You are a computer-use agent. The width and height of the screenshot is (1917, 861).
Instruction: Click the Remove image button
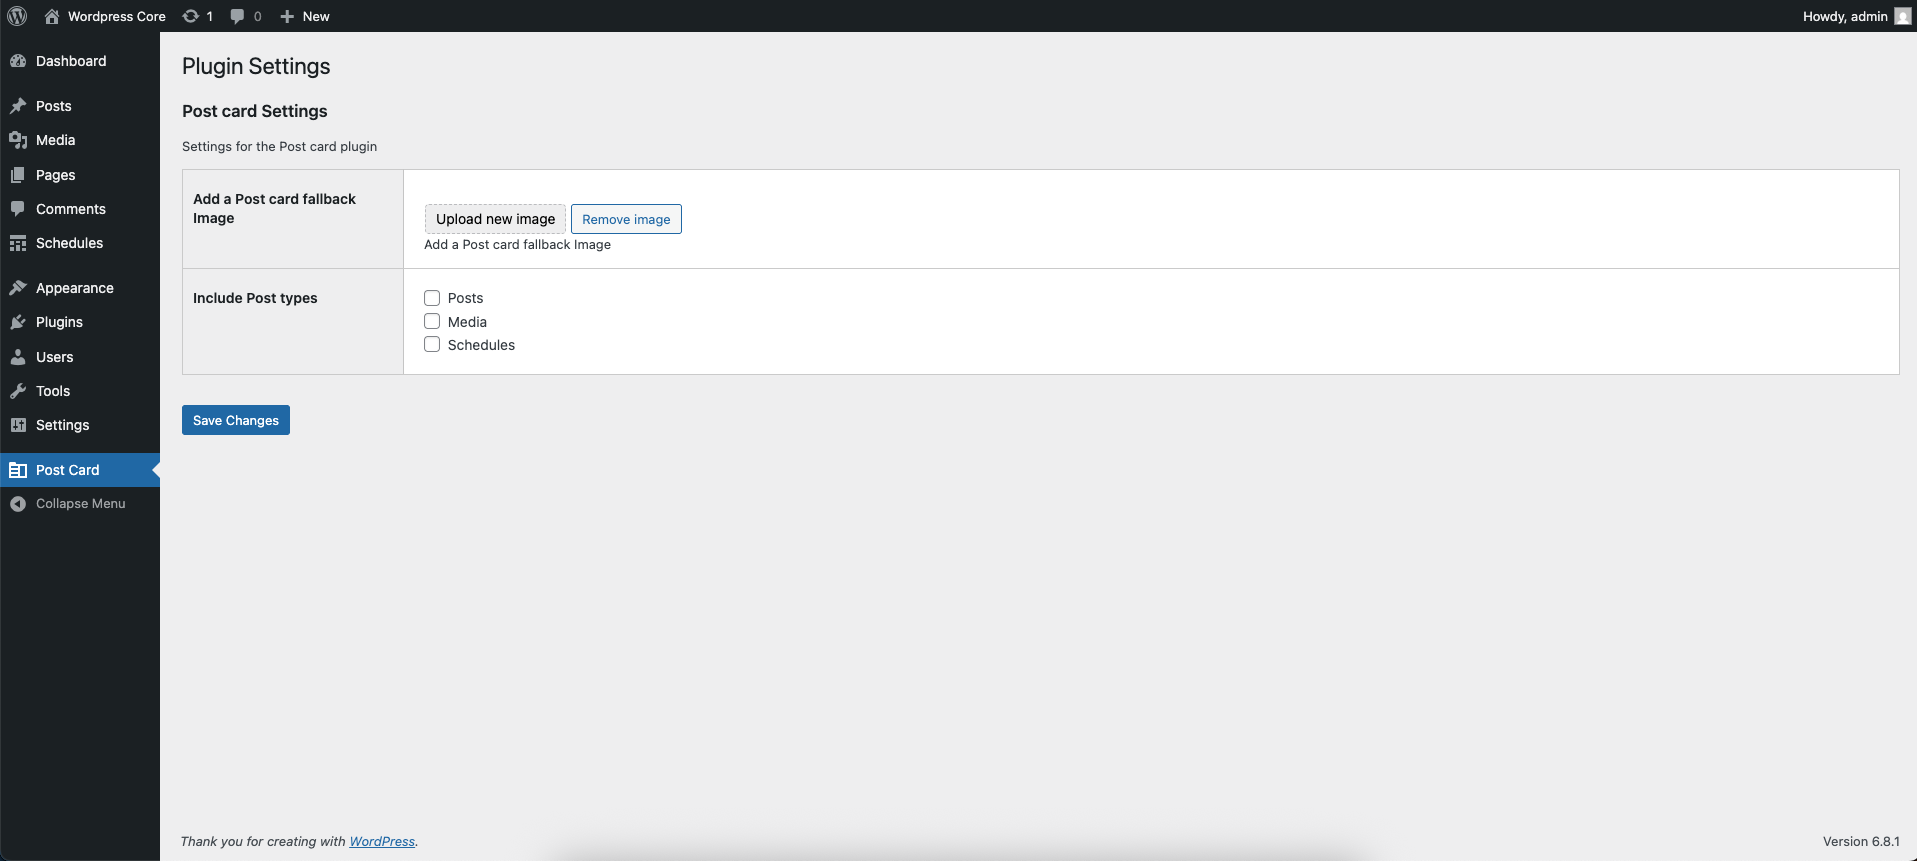click(x=626, y=219)
